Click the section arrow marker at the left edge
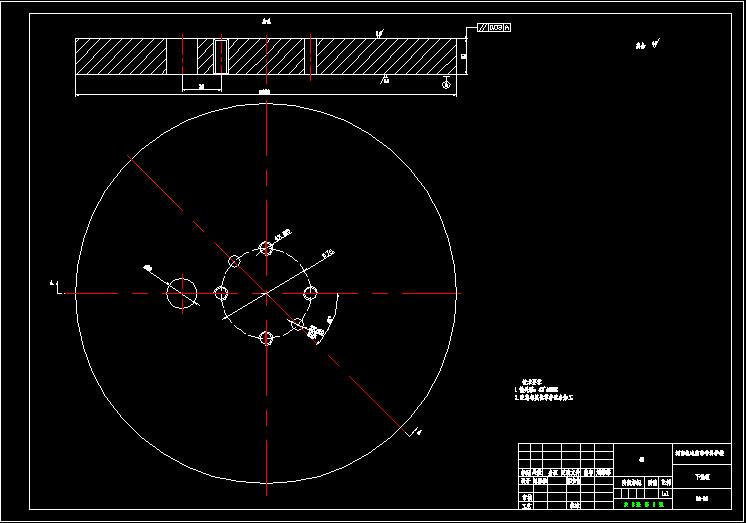746x523 pixels. (x=55, y=287)
